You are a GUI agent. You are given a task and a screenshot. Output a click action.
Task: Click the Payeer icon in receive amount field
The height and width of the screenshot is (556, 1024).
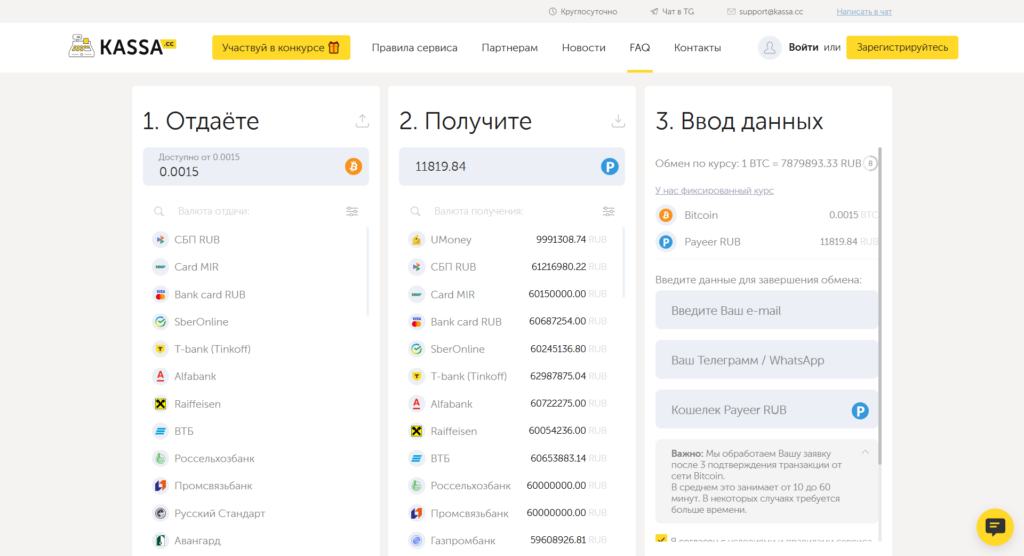click(609, 167)
